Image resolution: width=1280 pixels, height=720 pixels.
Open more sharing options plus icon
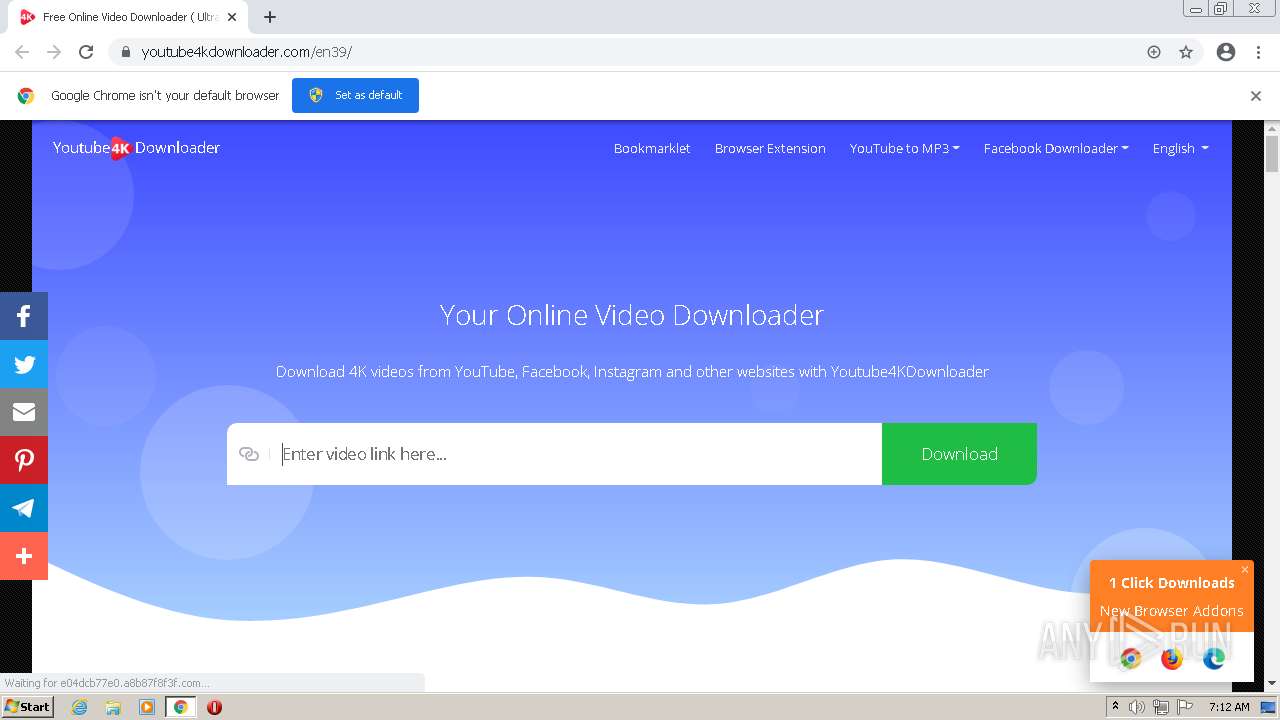(24, 556)
